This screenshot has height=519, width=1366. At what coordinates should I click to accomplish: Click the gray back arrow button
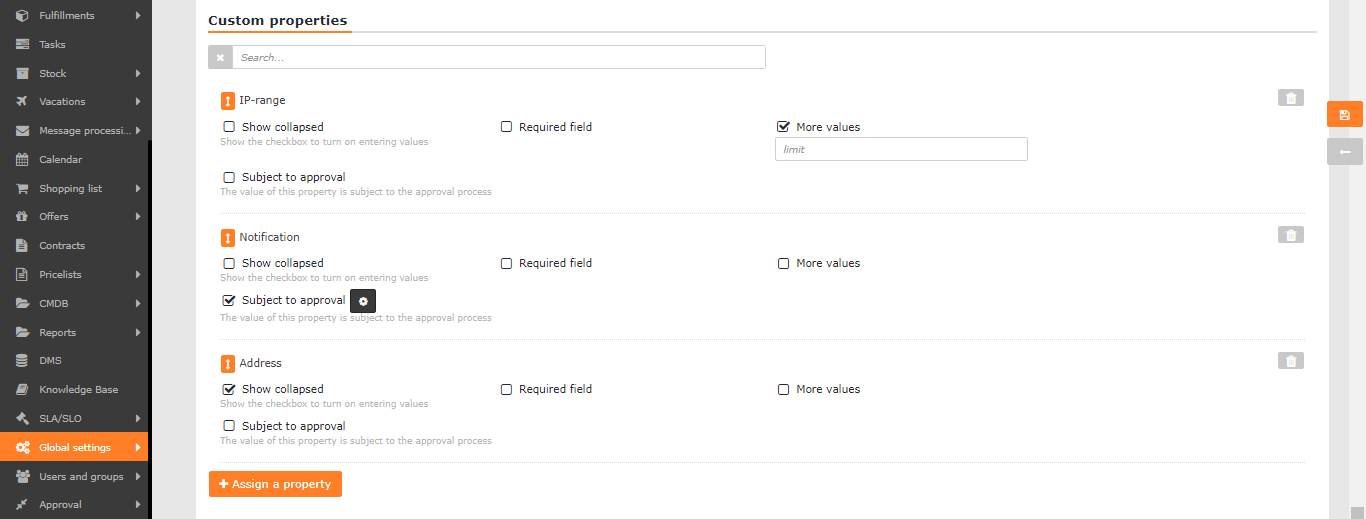[x=1345, y=152]
